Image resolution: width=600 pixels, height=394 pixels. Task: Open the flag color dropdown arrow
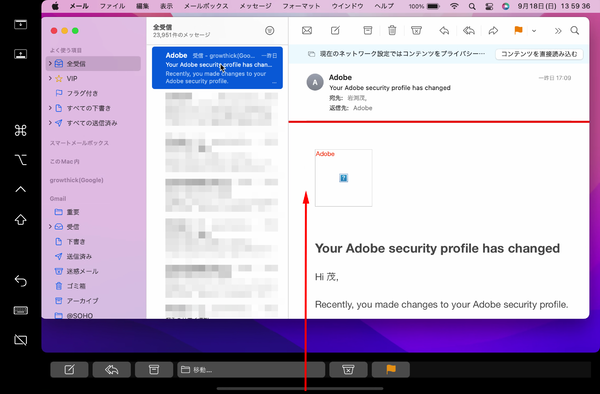(534, 31)
